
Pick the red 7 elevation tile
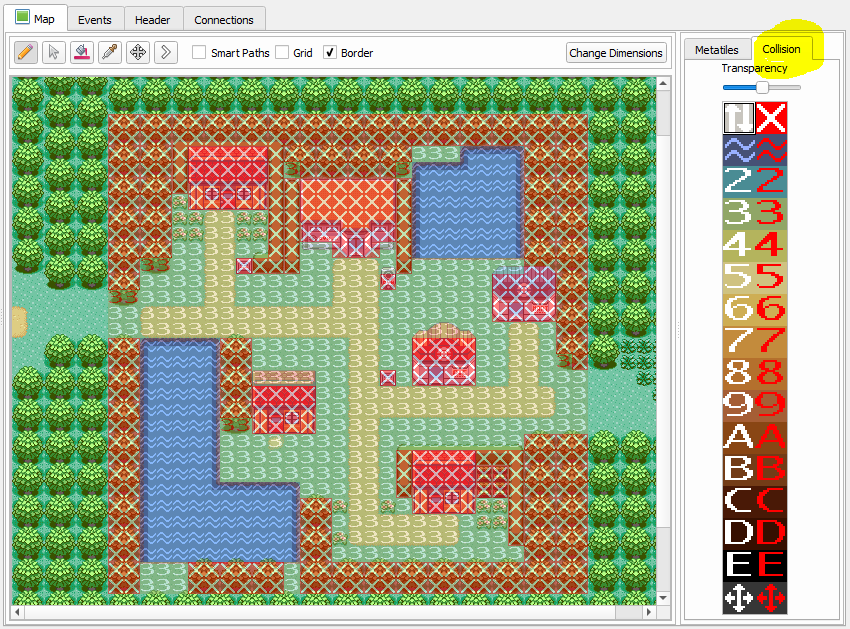pyautogui.click(x=771, y=341)
